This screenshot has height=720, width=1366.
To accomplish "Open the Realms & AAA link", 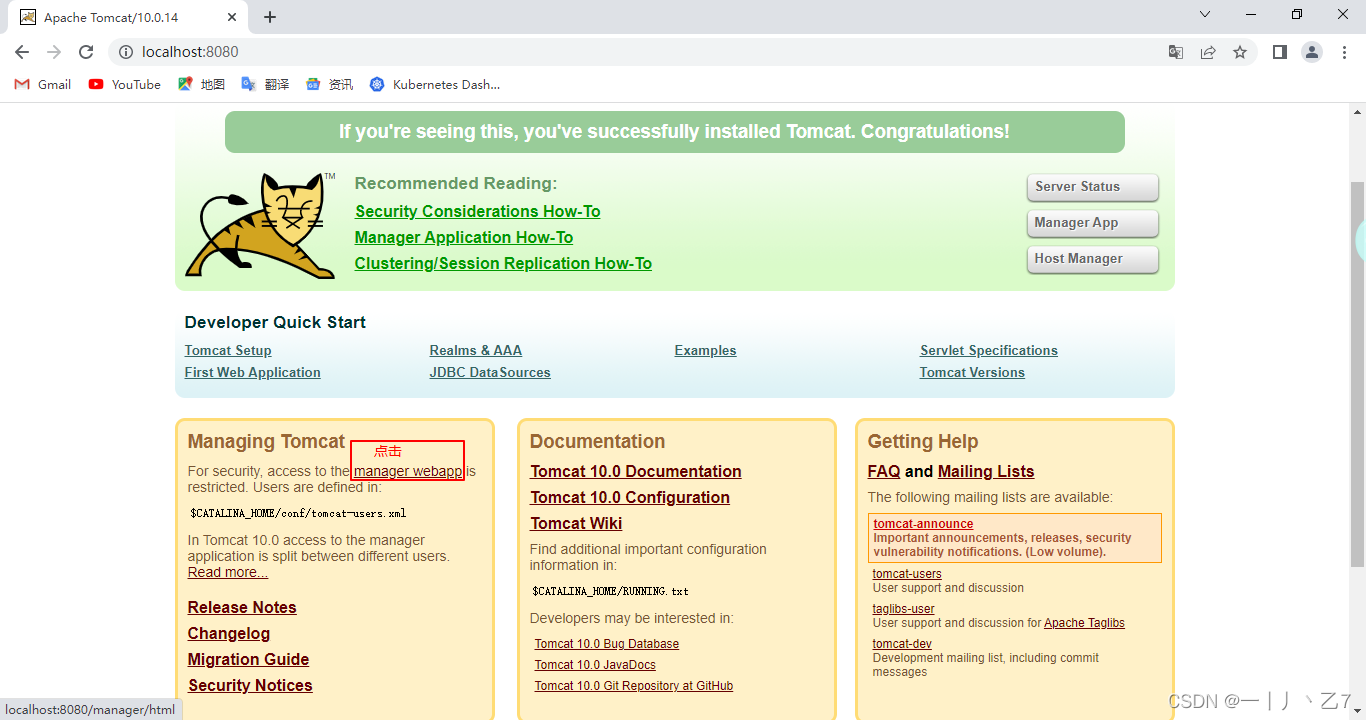I will [476, 350].
